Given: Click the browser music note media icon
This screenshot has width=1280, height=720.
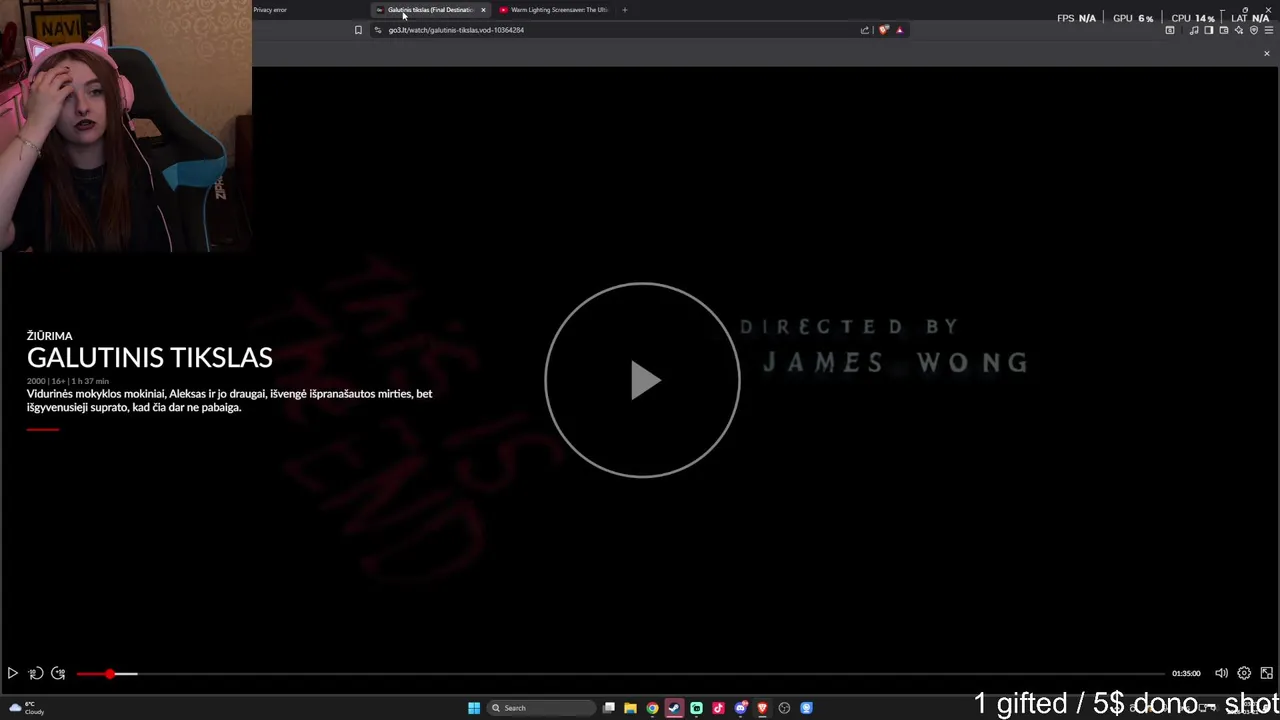Looking at the screenshot, I should tap(1194, 30).
